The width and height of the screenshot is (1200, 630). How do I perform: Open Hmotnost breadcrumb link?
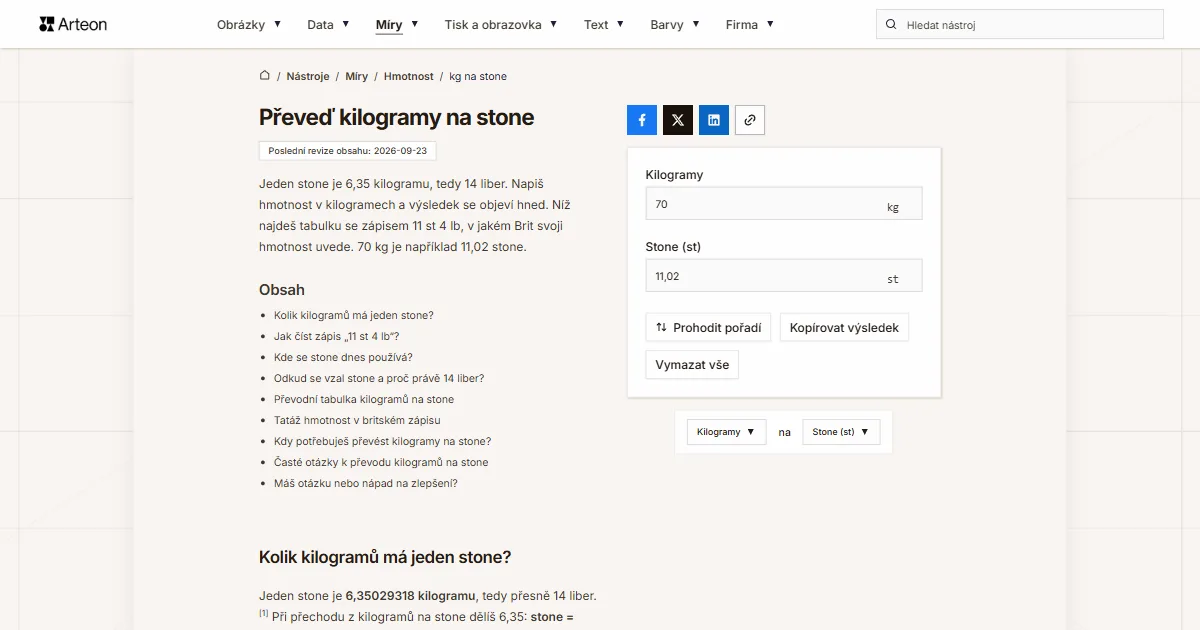point(409,76)
